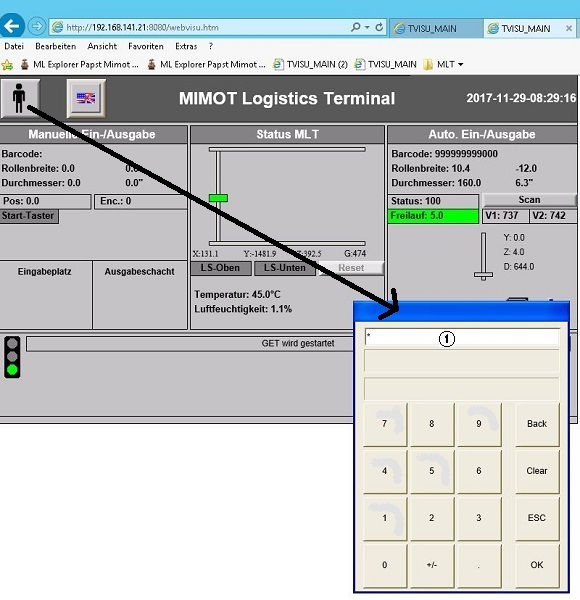Open address bar search dropdown arrow
The height and width of the screenshot is (600, 580).
coord(367,27)
